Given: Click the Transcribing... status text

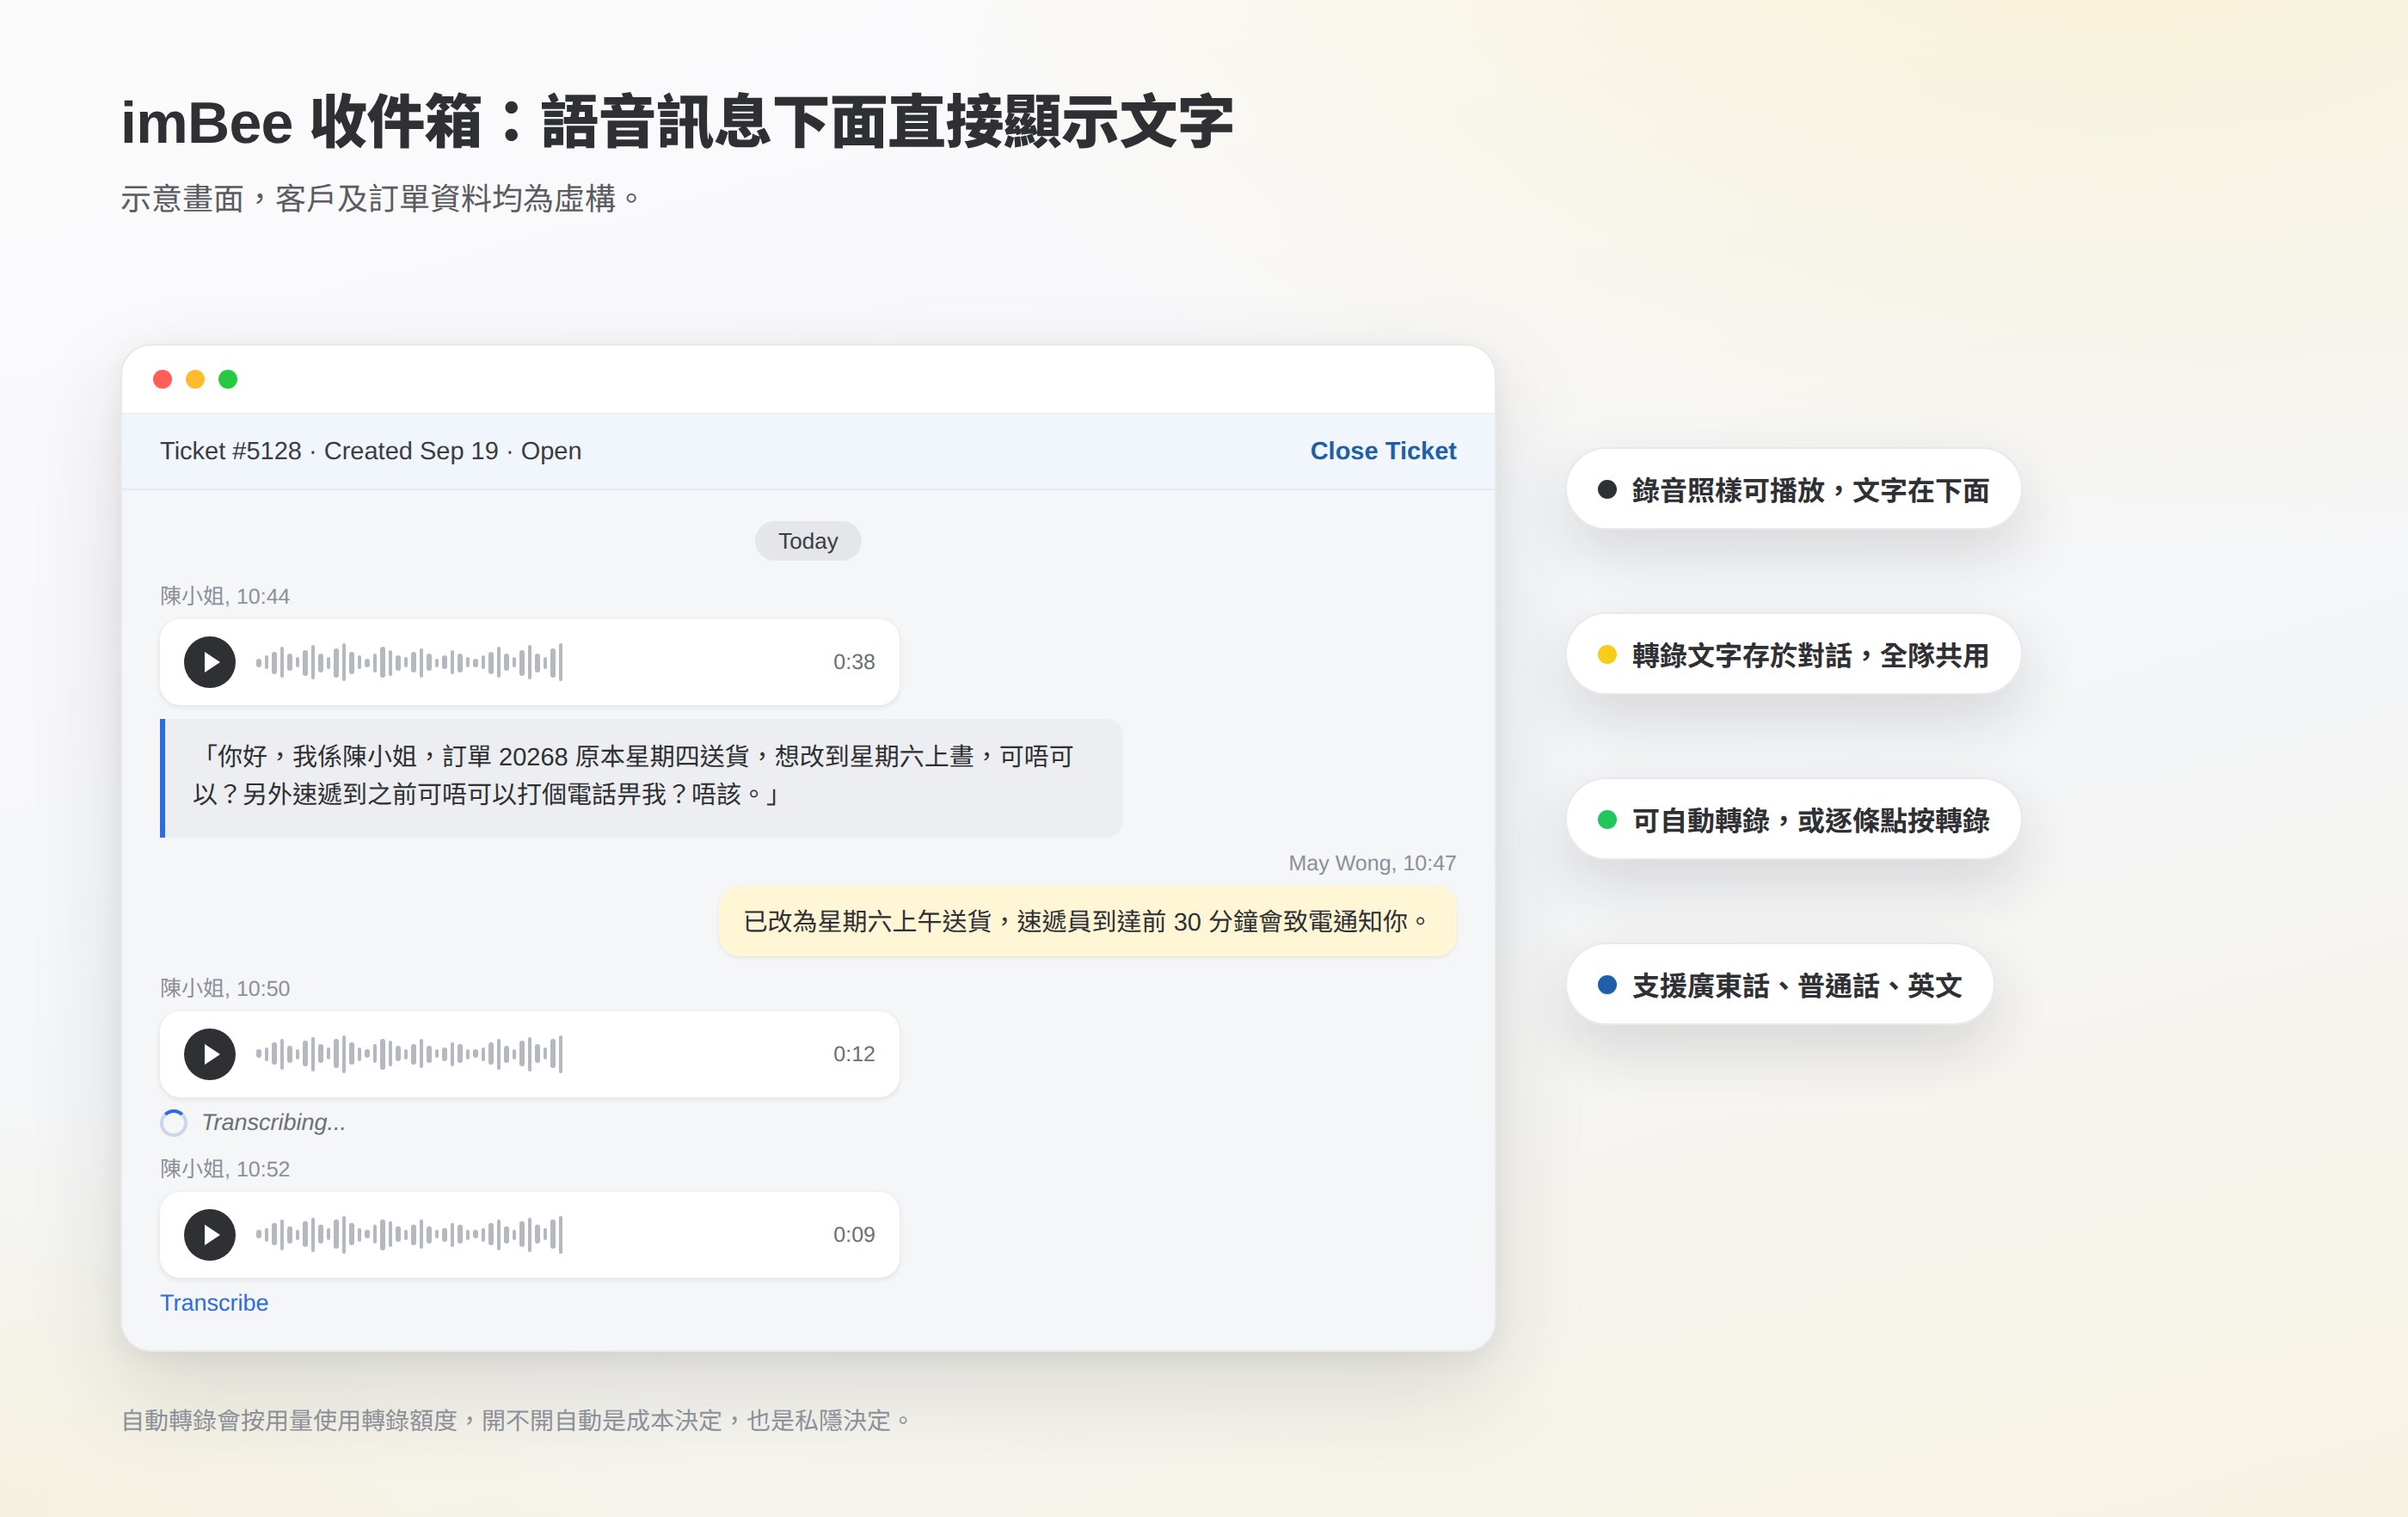Looking at the screenshot, I should click(274, 1123).
